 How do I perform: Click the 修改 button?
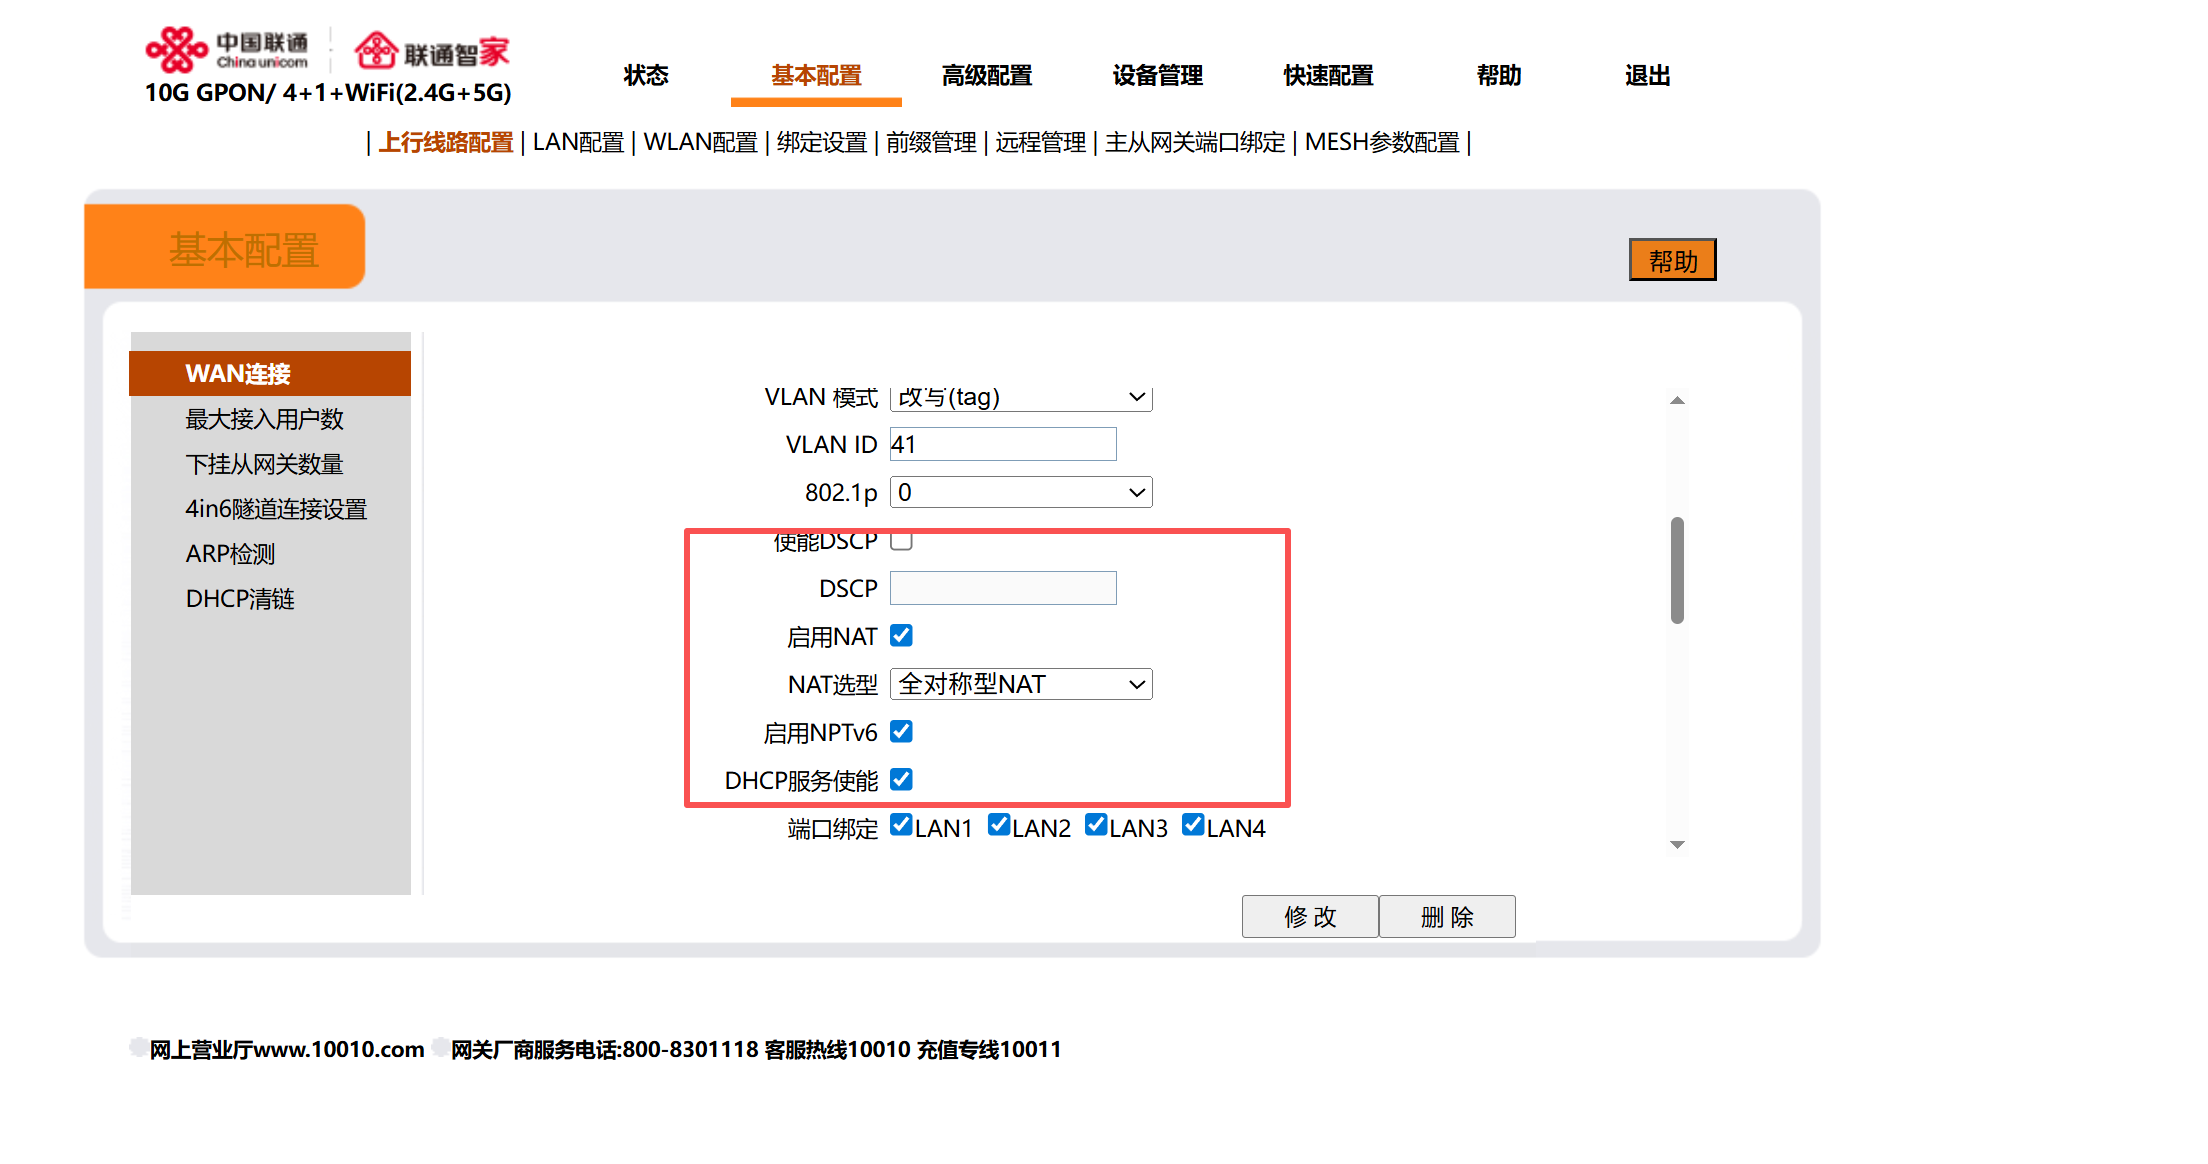click(x=1309, y=916)
